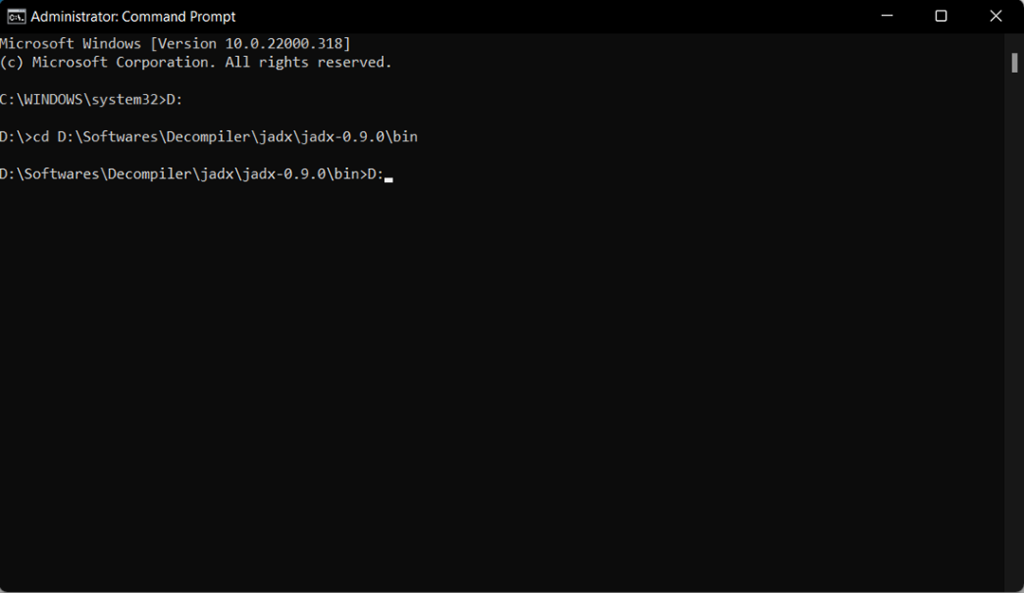
Task: Click the blinking cursor after 'bin>D:'
Action: [389, 180]
